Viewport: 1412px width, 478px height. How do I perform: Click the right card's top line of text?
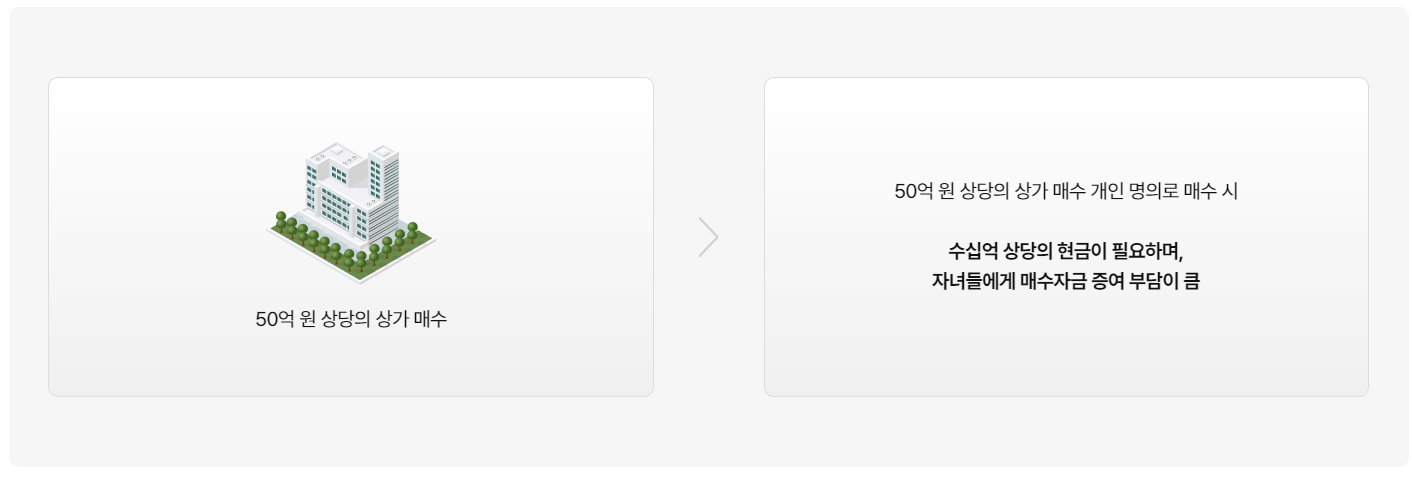pos(1066,191)
